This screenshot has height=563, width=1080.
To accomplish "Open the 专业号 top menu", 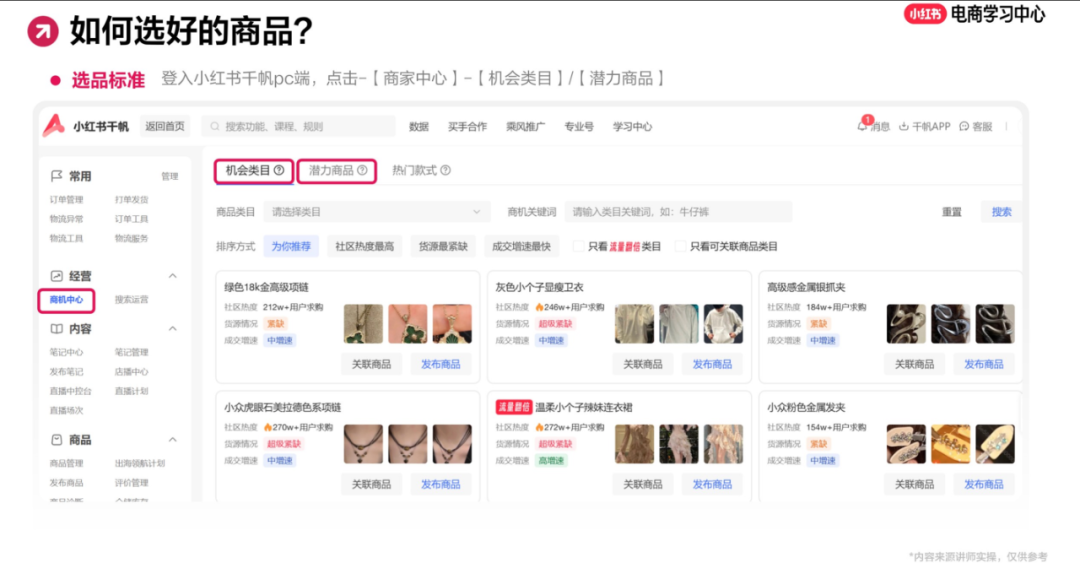I will coord(579,127).
